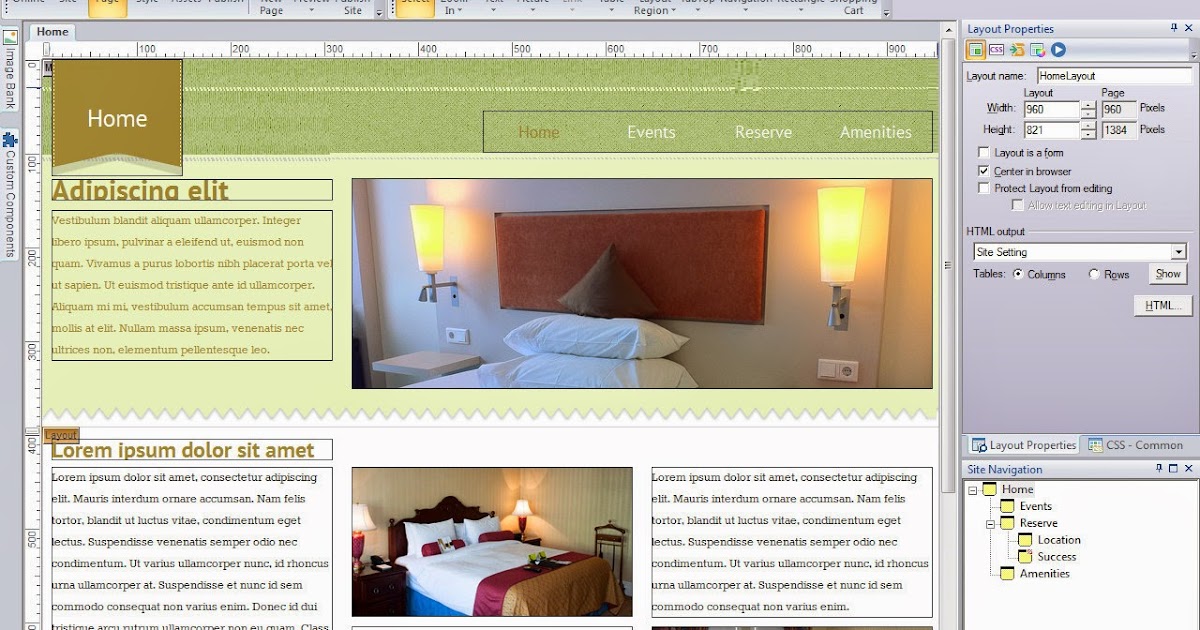Click the New Page toolbar button

pyautogui.click(x=271, y=8)
